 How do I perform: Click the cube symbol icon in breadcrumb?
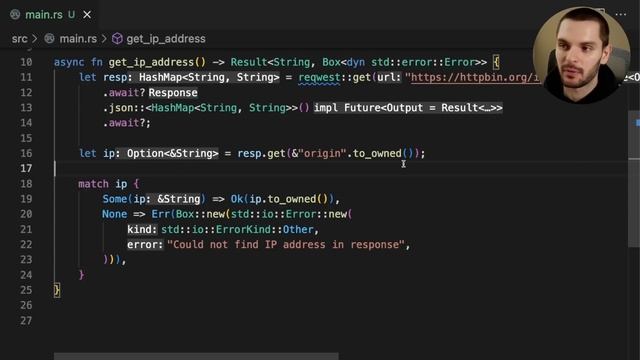tap(117, 39)
